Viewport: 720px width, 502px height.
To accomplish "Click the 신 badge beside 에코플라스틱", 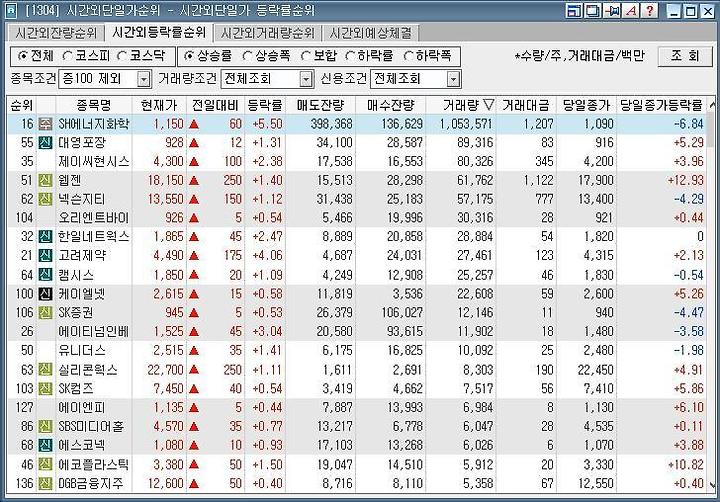I will (45, 464).
